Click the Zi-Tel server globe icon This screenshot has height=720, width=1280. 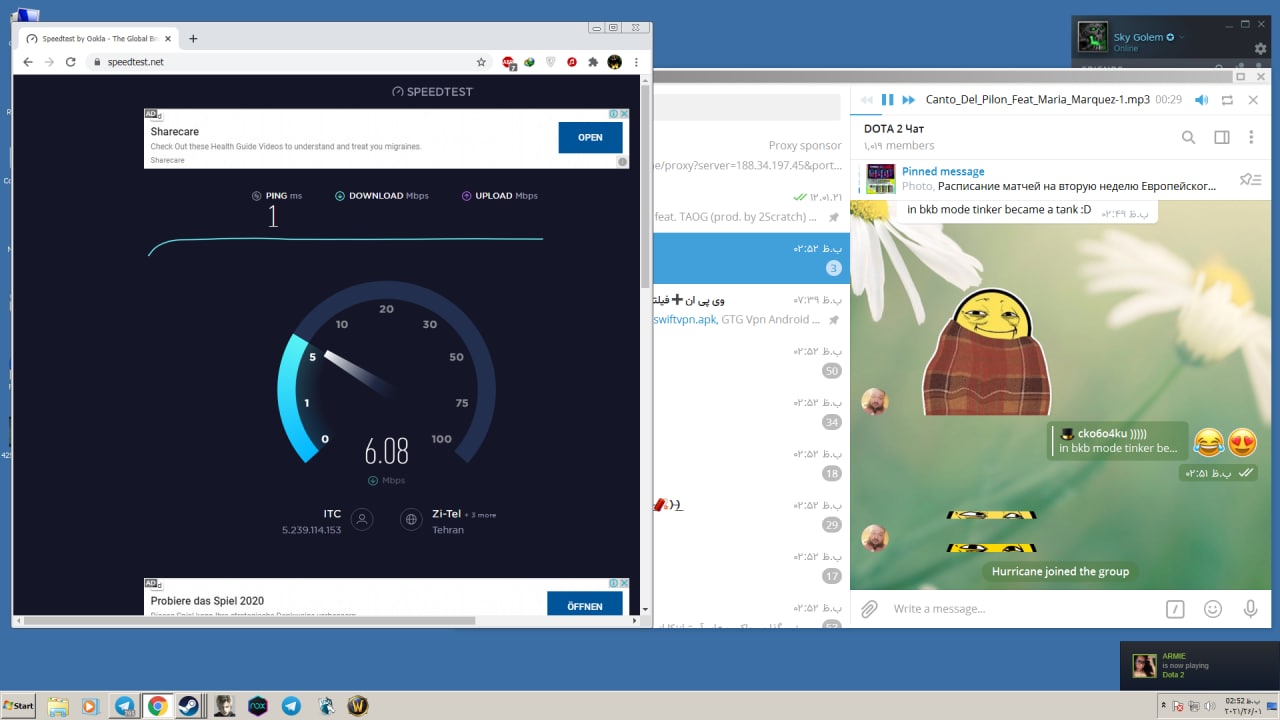(411, 519)
